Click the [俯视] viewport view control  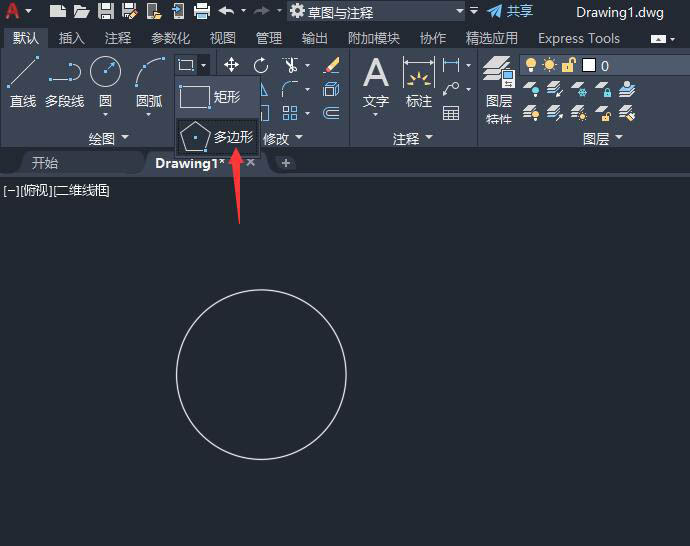pos(36,191)
